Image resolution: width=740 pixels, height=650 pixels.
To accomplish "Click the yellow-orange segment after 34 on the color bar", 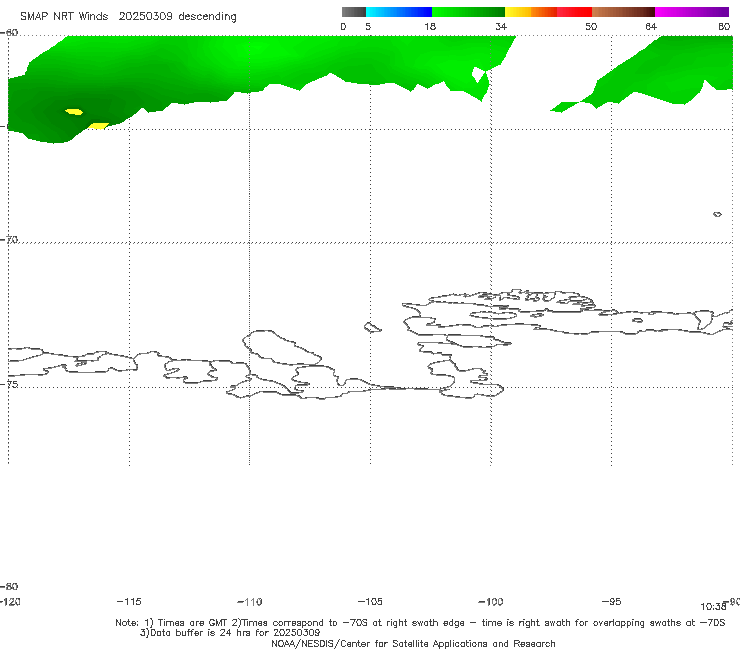I will (x=531, y=12).
